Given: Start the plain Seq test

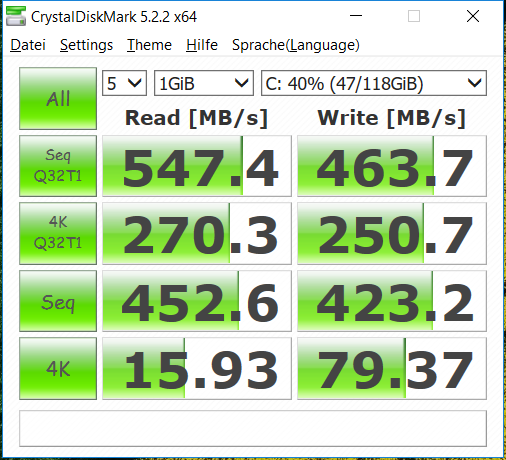Looking at the screenshot, I should [58, 301].
